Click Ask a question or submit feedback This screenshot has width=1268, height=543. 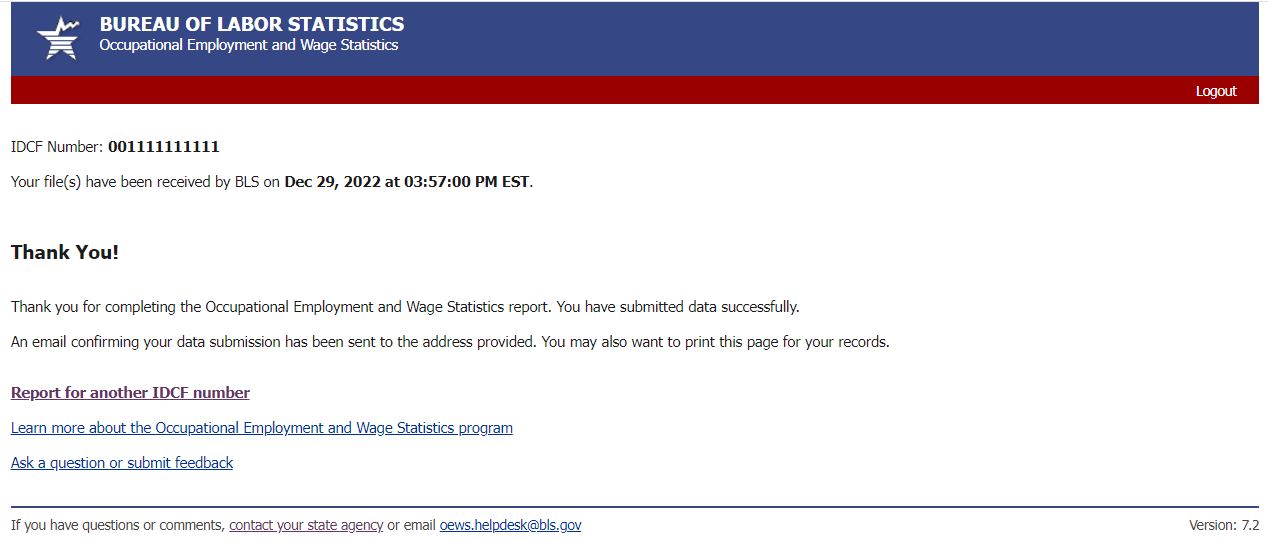coord(122,463)
